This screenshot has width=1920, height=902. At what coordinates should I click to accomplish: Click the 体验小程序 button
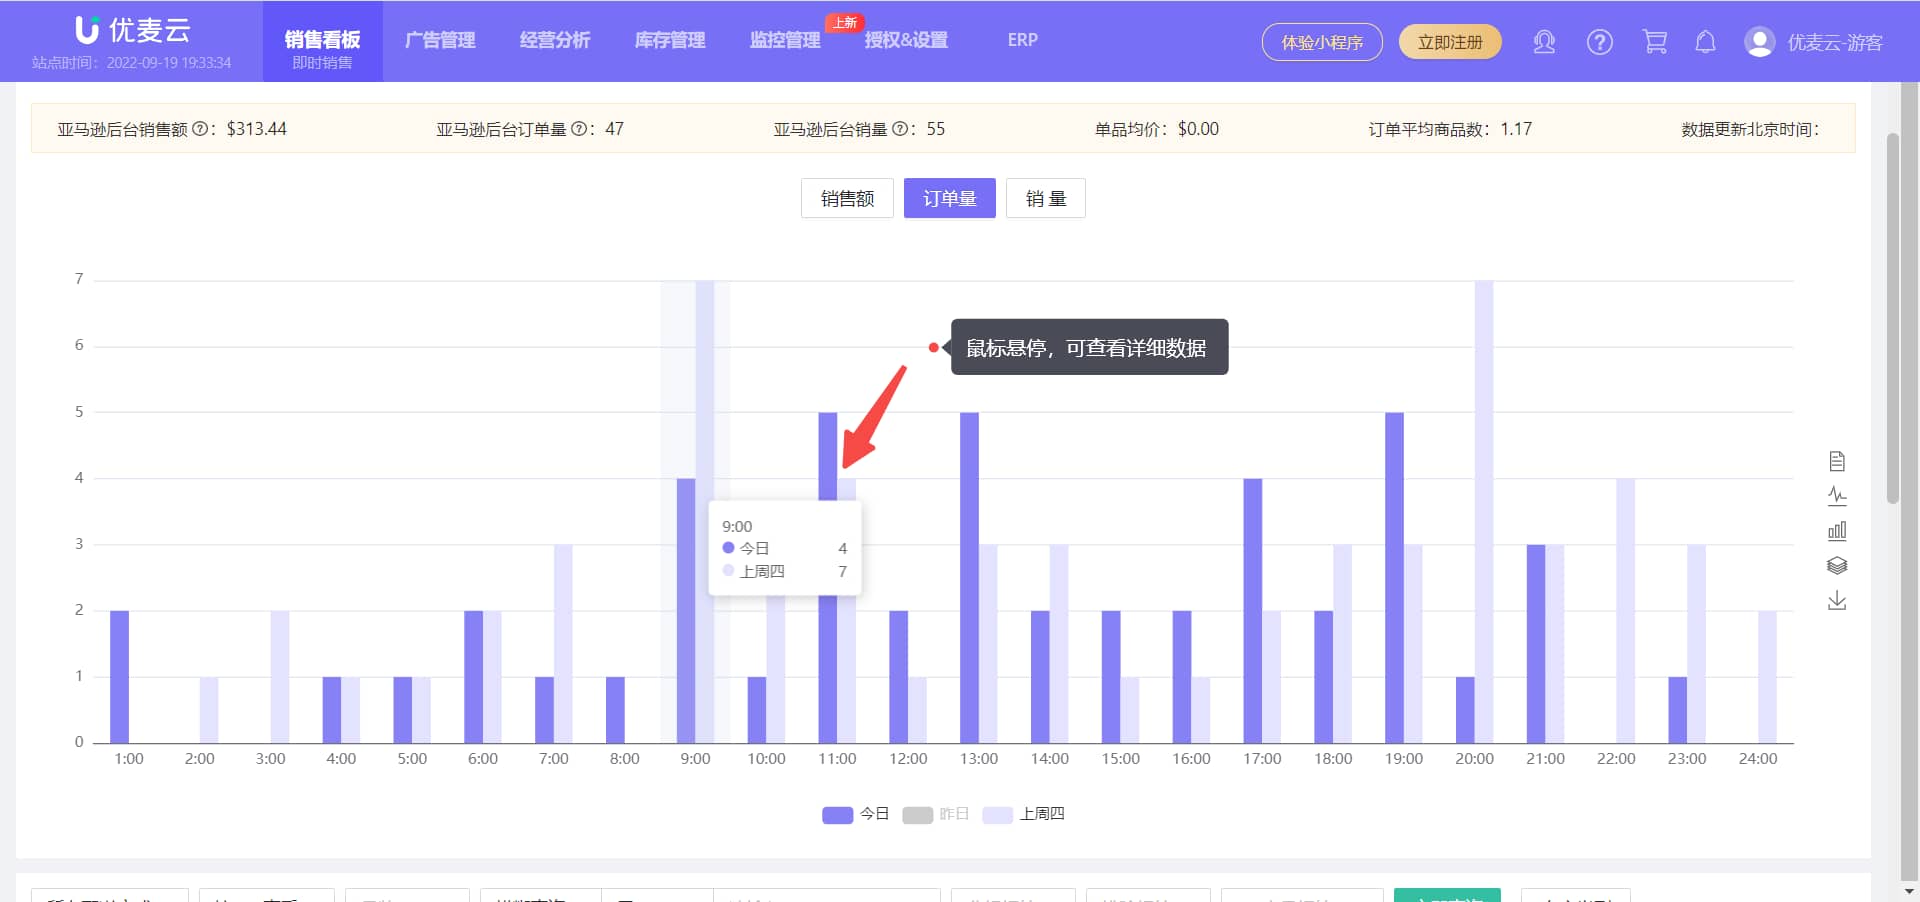[x=1322, y=42]
